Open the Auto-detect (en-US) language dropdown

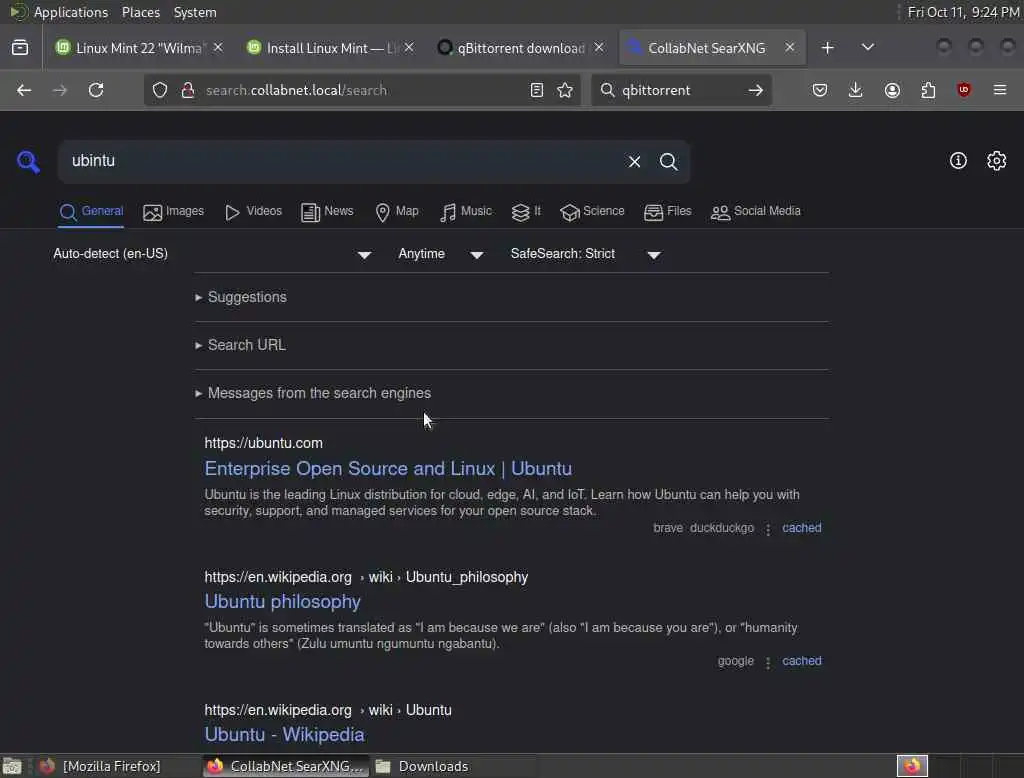click(212, 254)
